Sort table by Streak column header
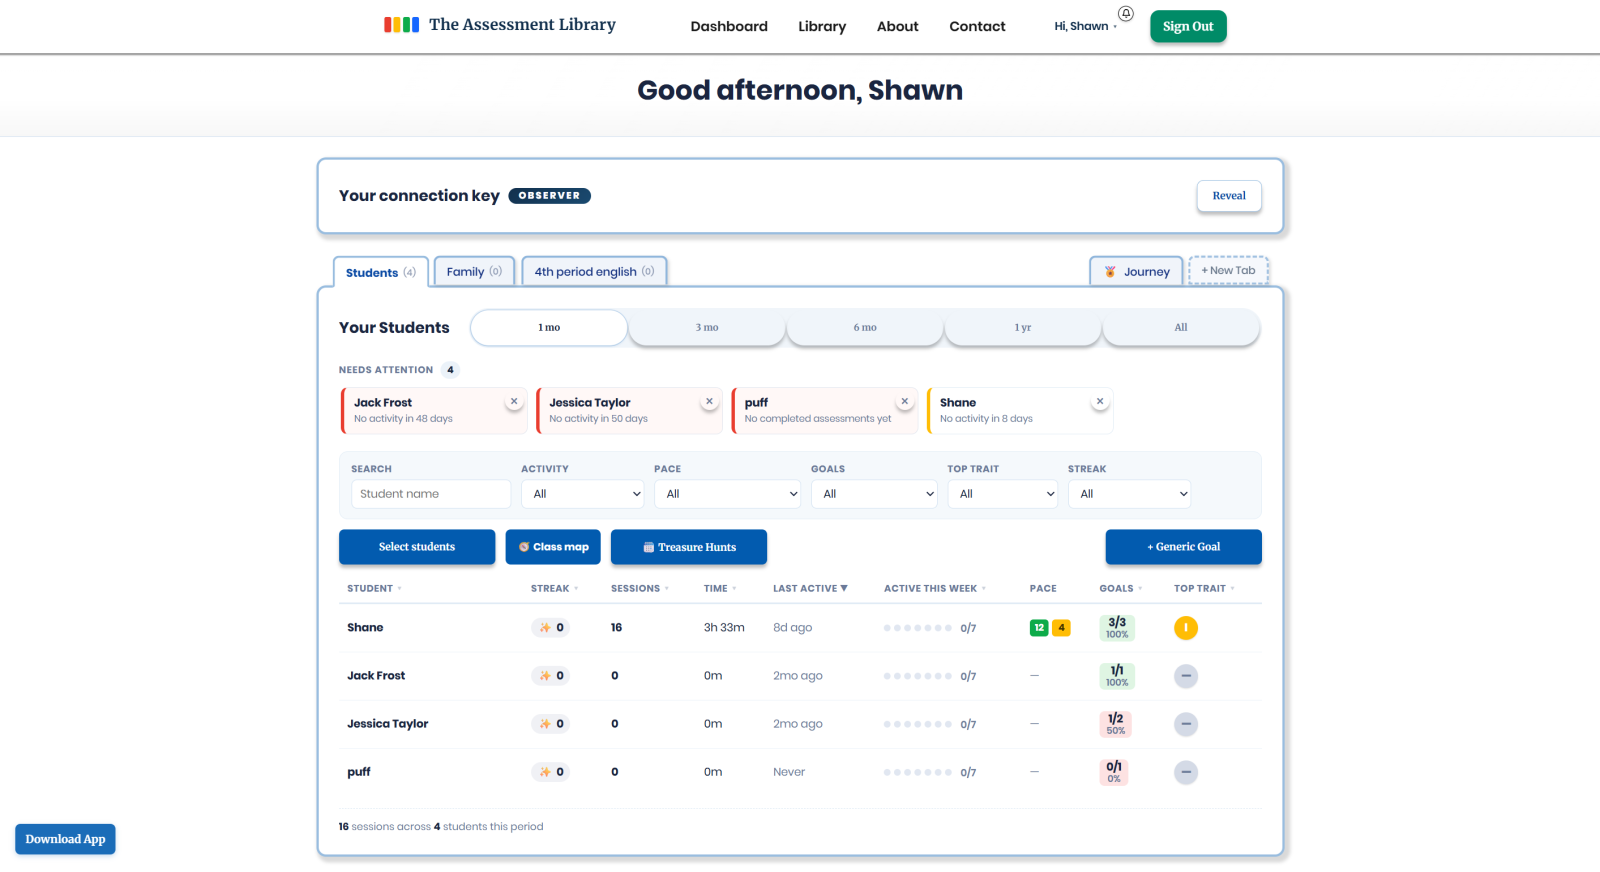Screen dimensions: 1600x872 [554, 589]
